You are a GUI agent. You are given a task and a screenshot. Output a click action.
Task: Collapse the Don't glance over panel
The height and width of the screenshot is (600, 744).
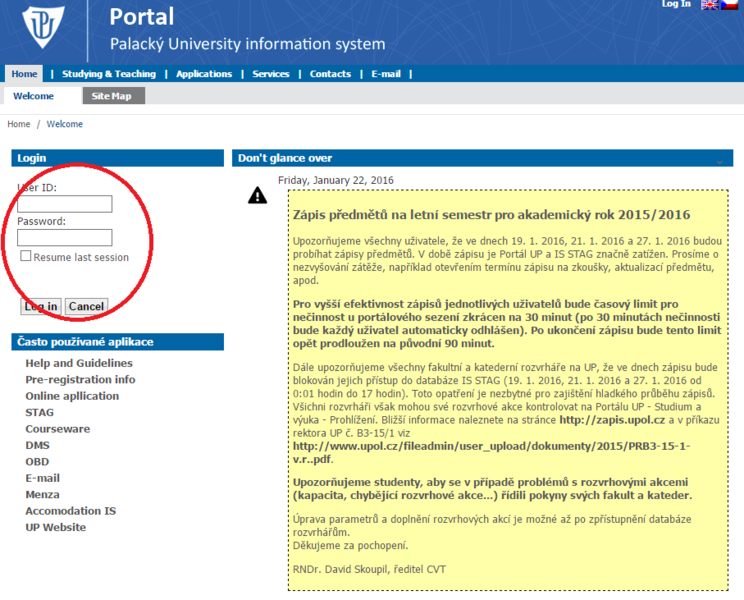pyautogui.click(x=717, y=160)
